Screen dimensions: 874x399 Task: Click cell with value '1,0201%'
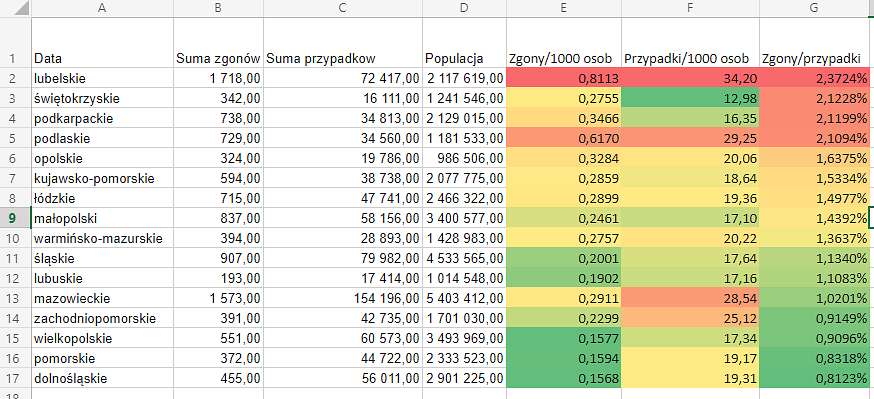[x=814, y=298]
